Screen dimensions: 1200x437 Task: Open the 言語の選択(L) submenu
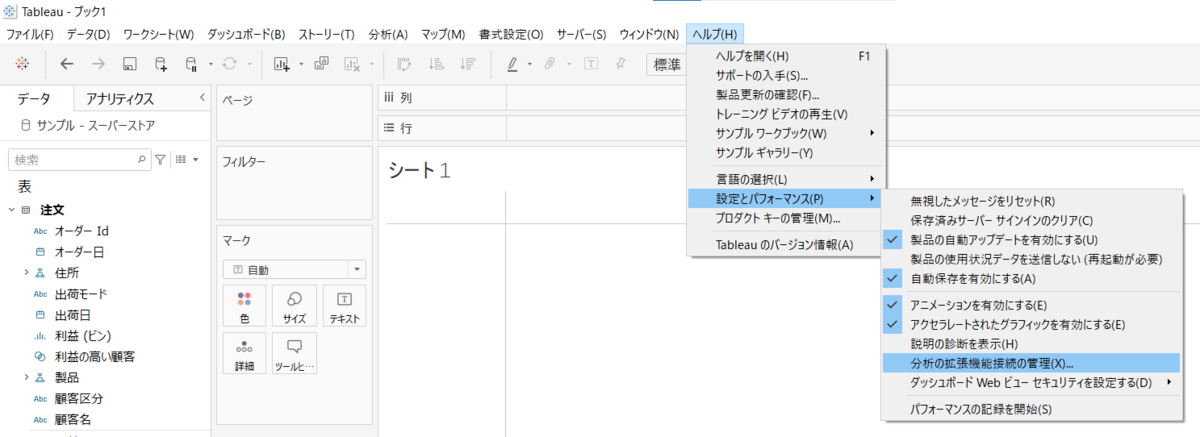pyautogui.click(x=786, y=178)
